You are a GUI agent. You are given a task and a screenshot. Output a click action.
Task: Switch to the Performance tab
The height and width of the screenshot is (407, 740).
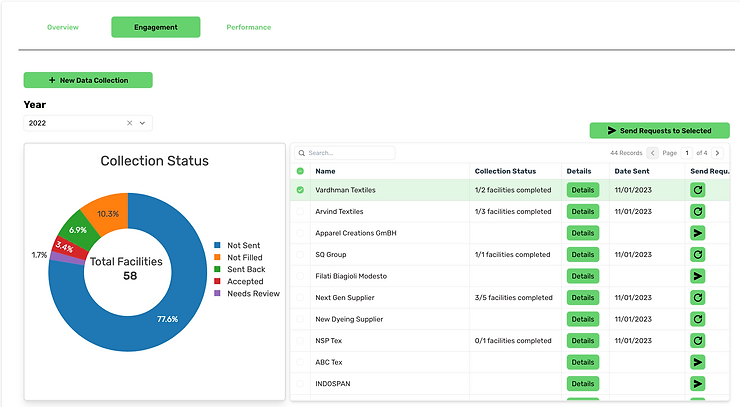click(249, 27)
